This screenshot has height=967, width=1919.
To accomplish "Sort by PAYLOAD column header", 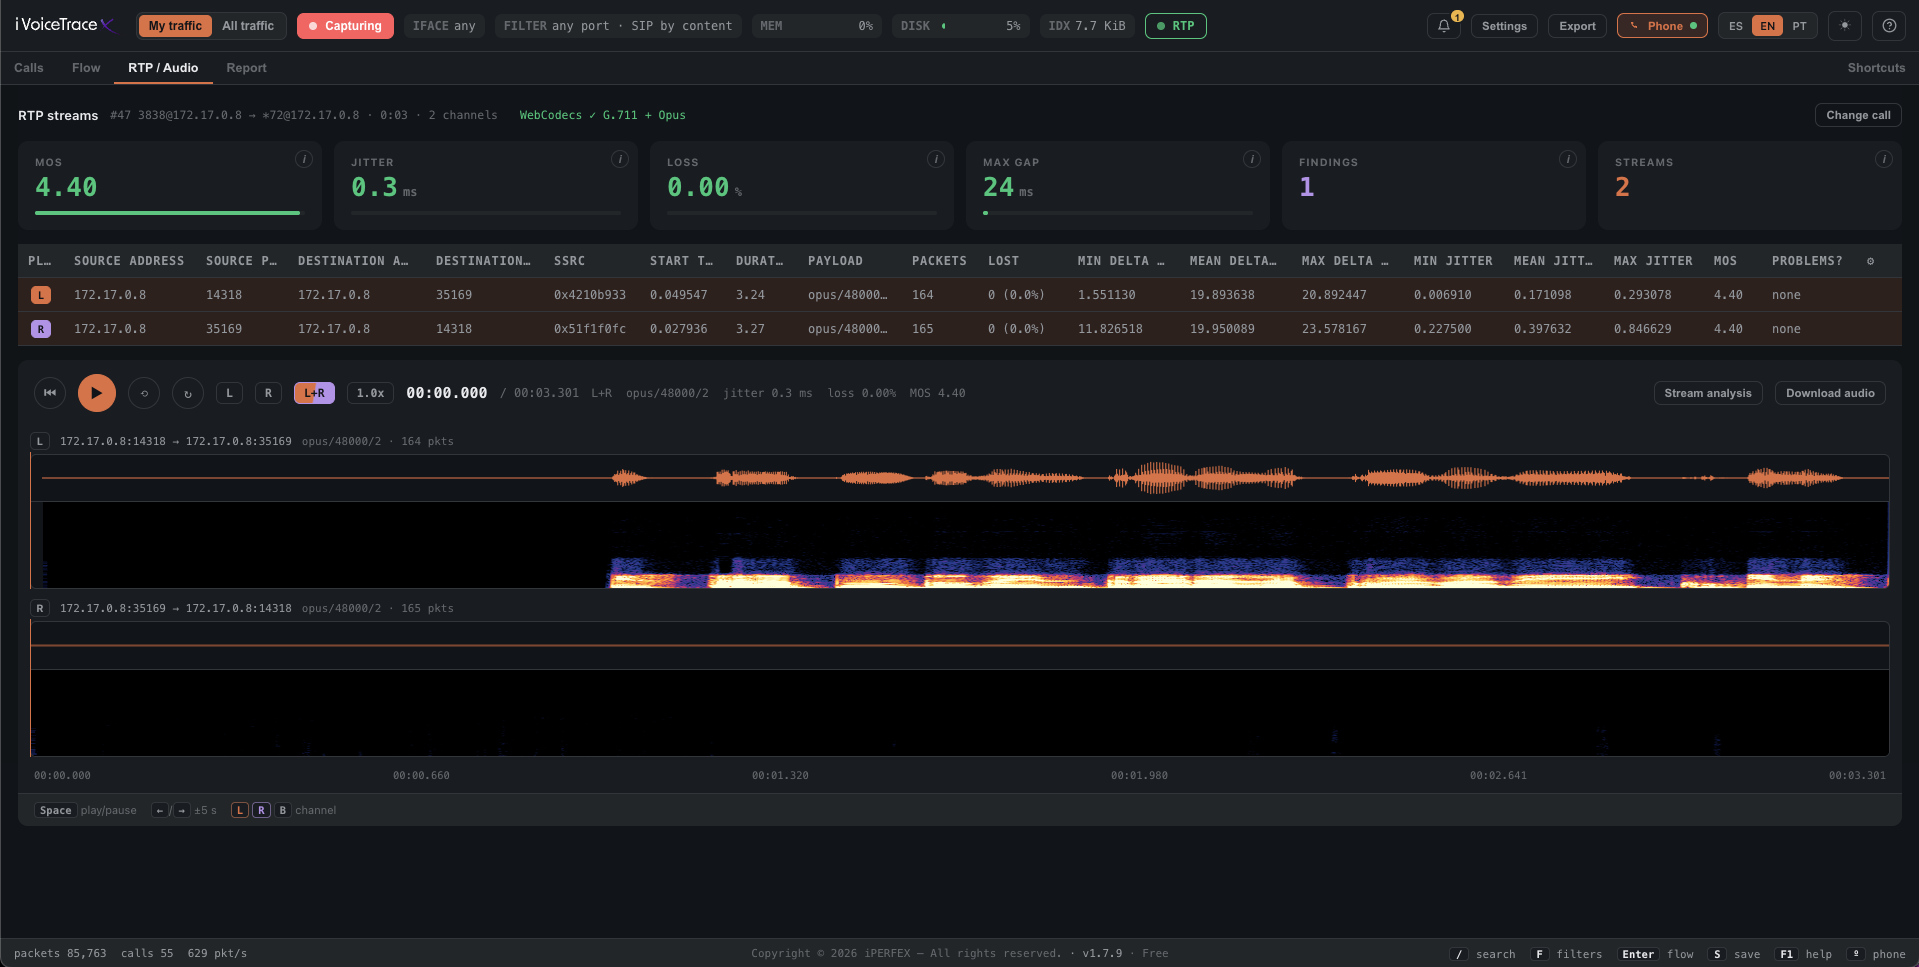I will 835,261.
